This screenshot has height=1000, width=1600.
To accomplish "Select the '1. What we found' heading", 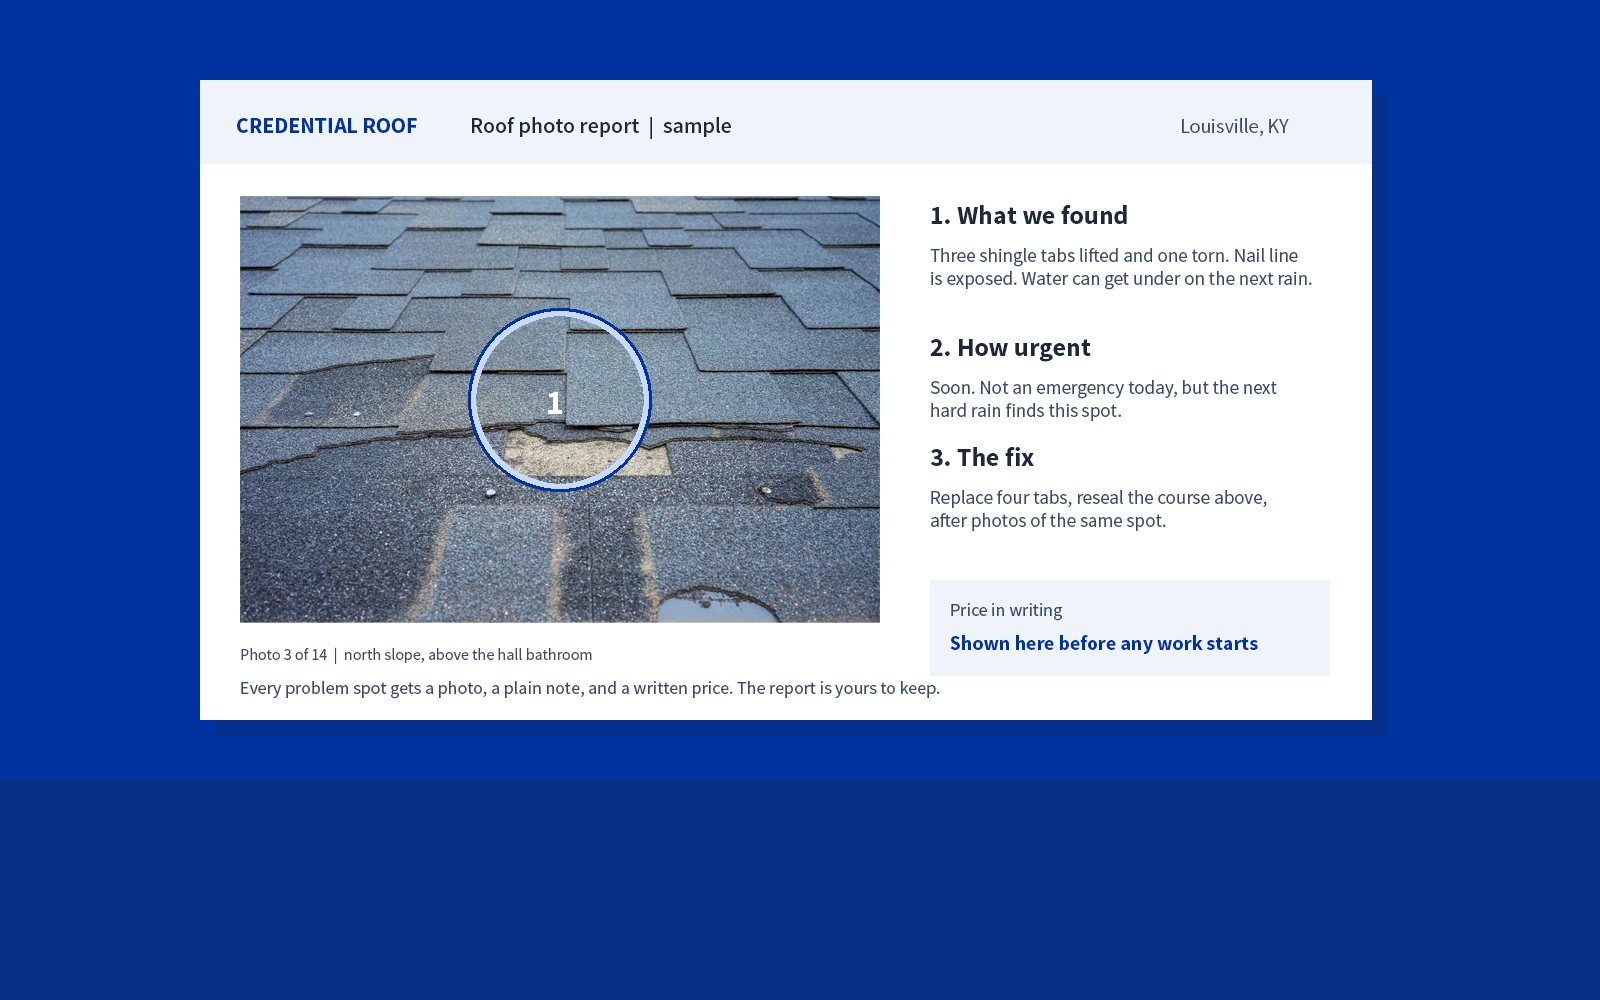I will click(x=1029, y=216).
